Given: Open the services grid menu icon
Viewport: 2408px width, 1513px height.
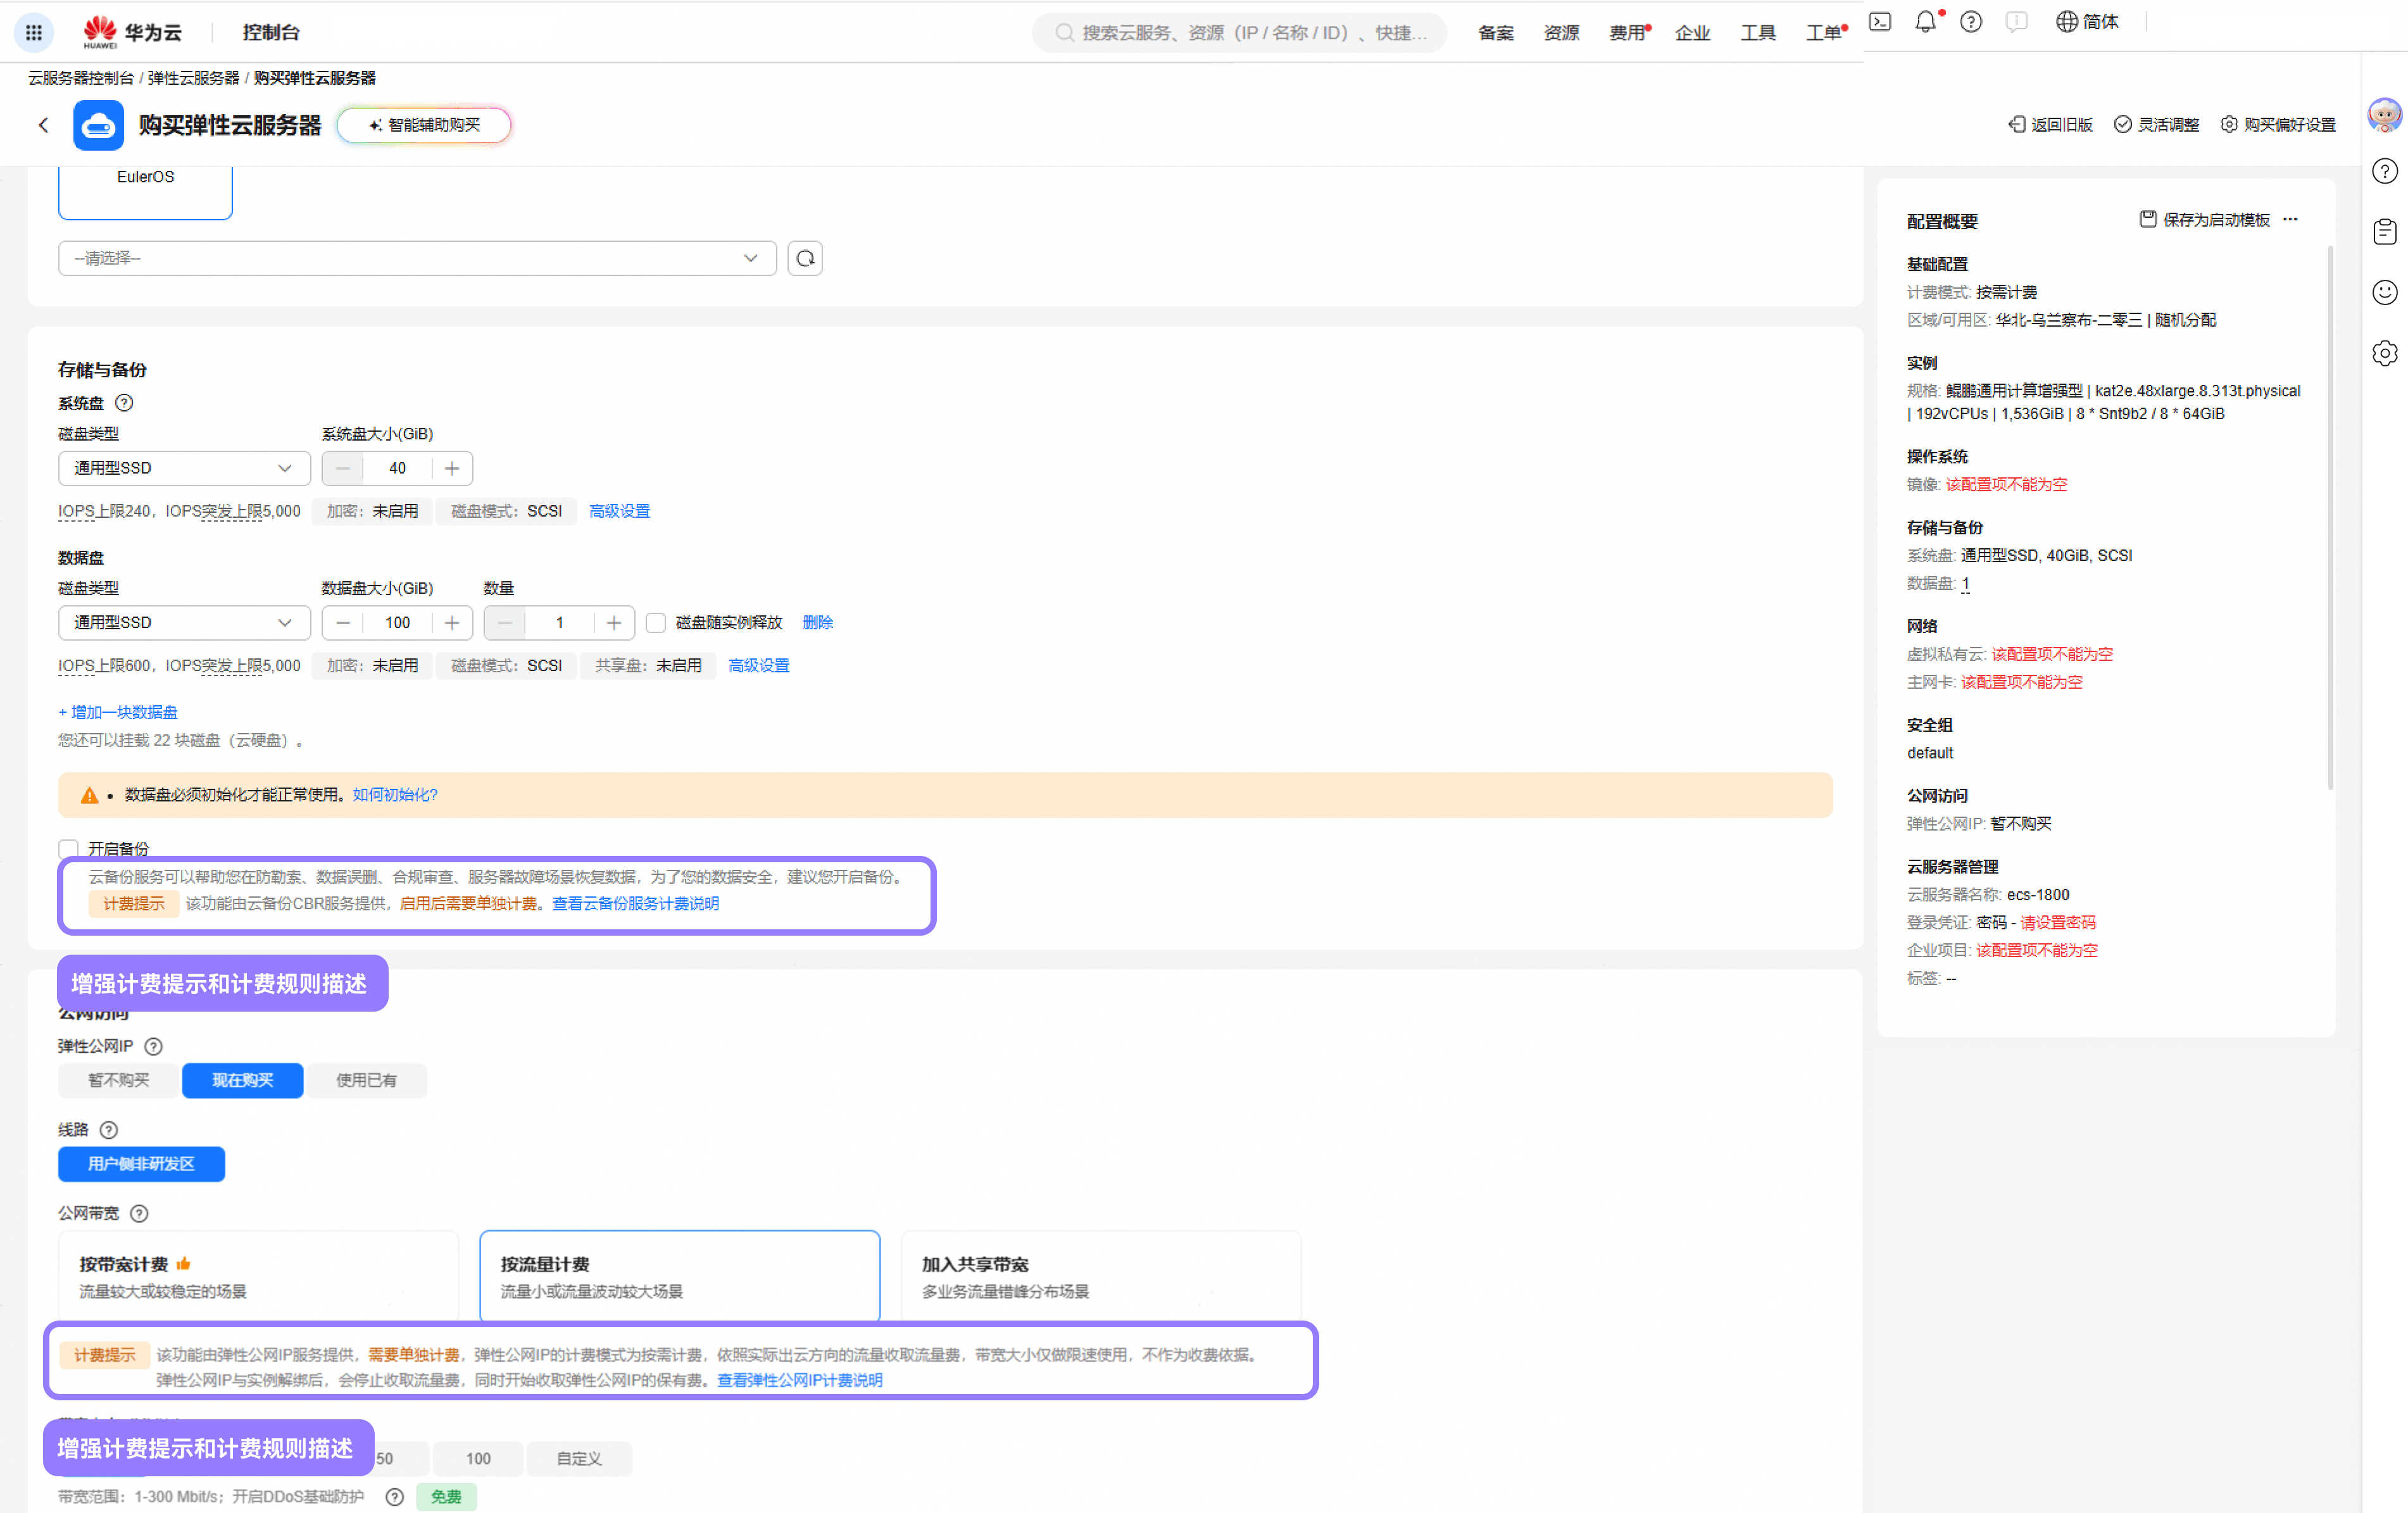Looking at the screenshot, I should point(33,32).
